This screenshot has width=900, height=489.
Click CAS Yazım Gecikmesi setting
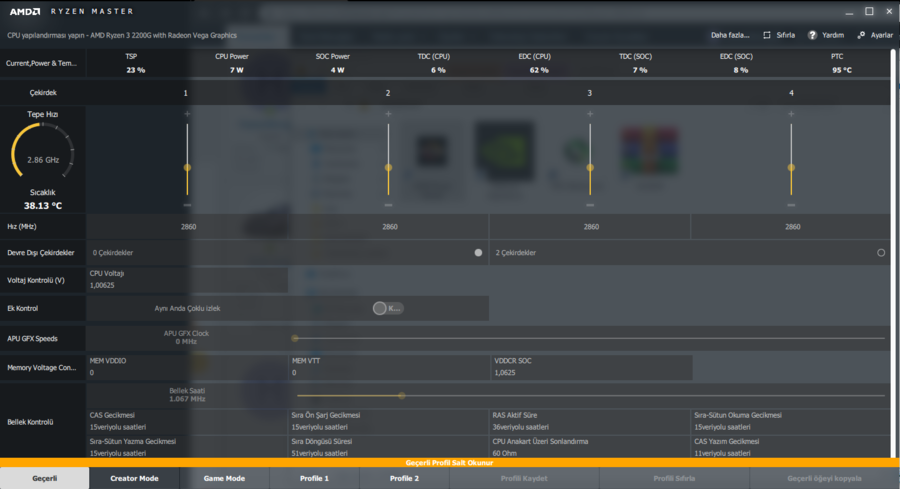pos(790,447)
